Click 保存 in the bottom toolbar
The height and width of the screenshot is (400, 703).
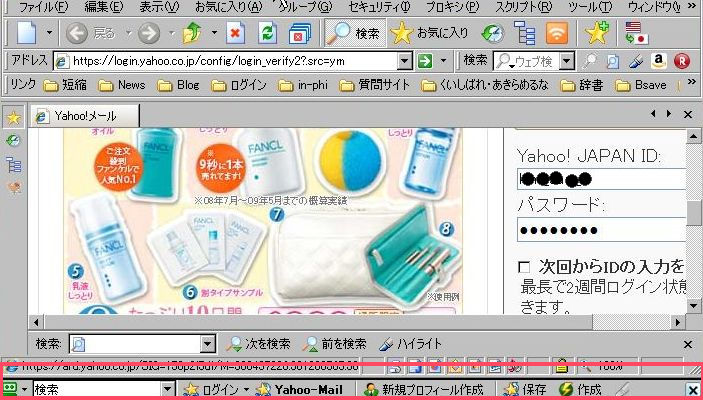point(525,389)
